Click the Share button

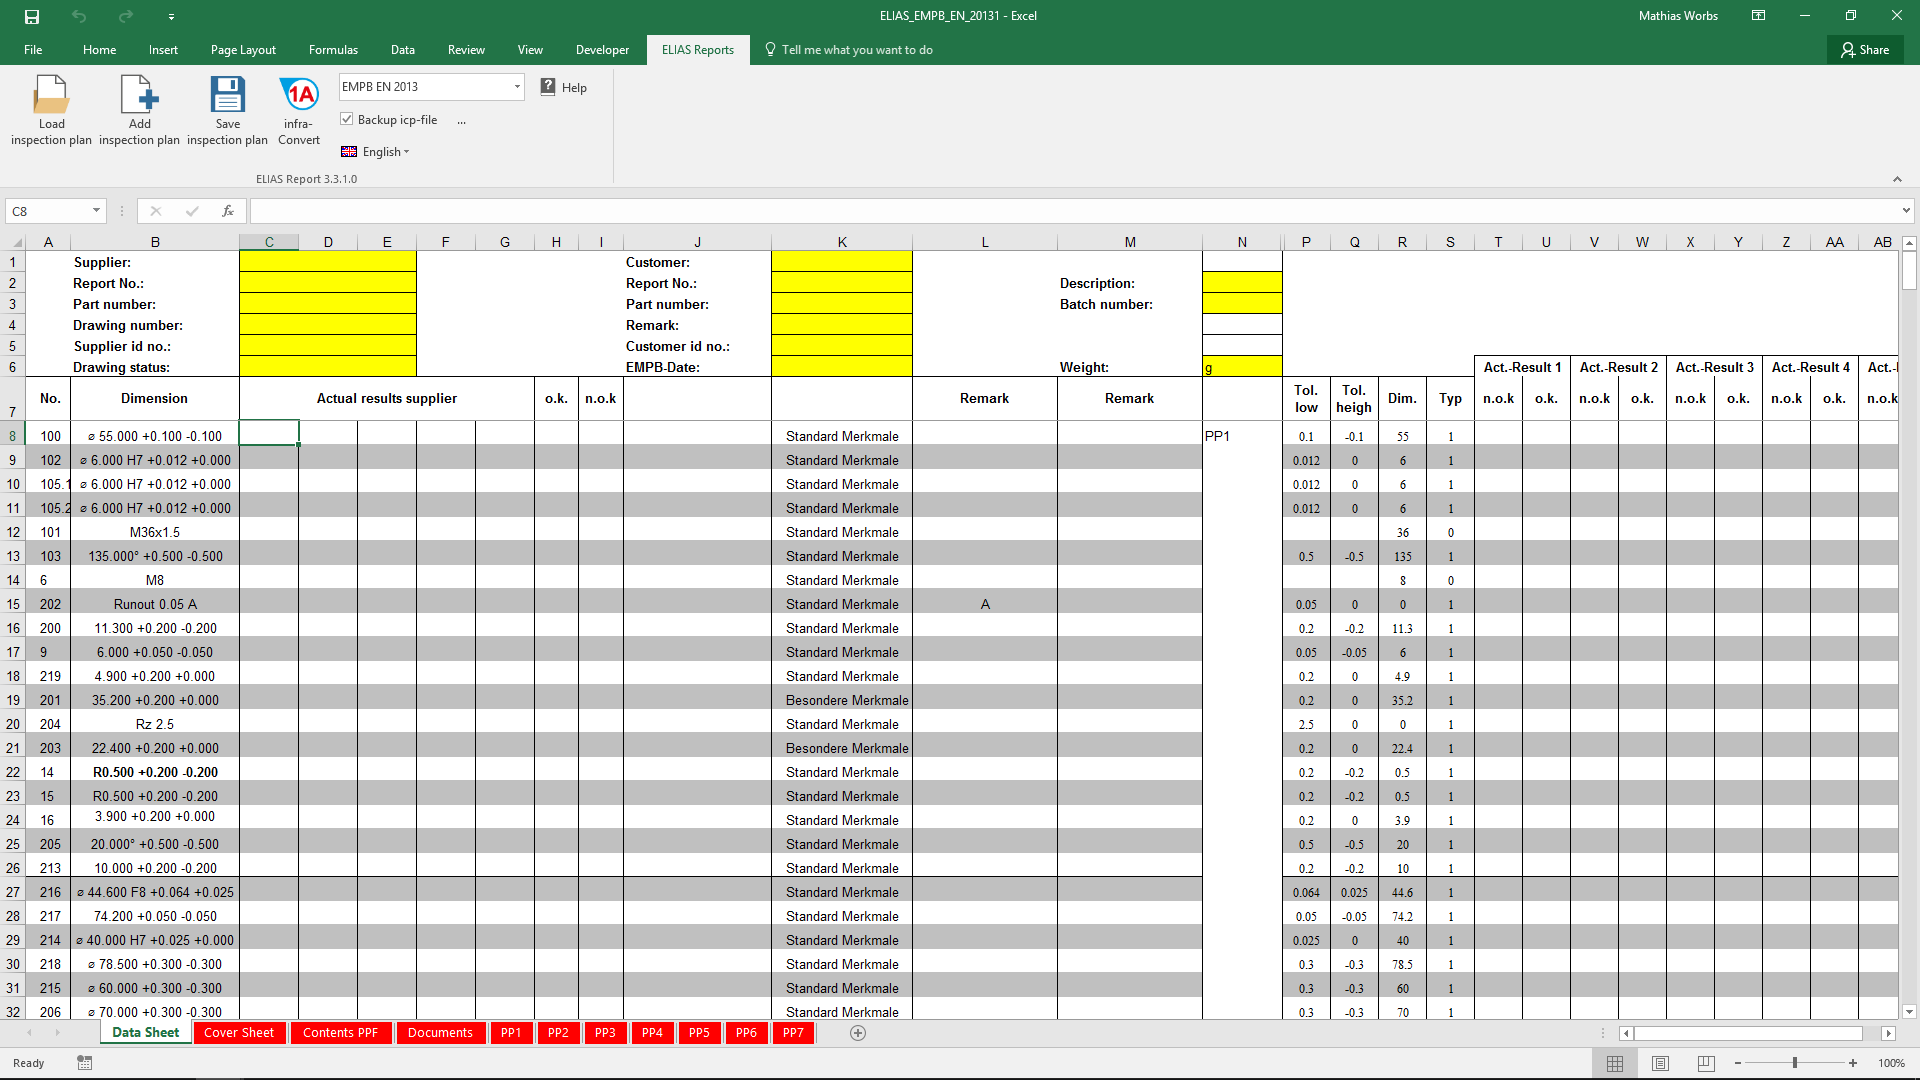(x=1865, y=49)
